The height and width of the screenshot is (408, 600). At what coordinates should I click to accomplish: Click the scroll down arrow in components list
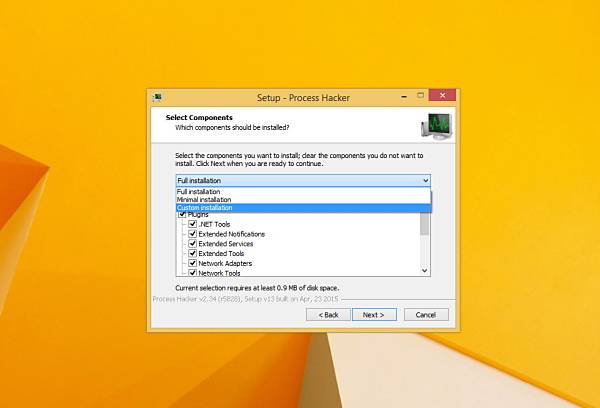(424, 271)
